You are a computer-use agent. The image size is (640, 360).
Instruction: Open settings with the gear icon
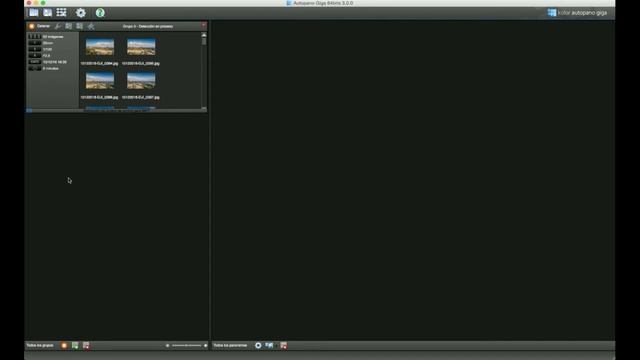coord(81,13)
